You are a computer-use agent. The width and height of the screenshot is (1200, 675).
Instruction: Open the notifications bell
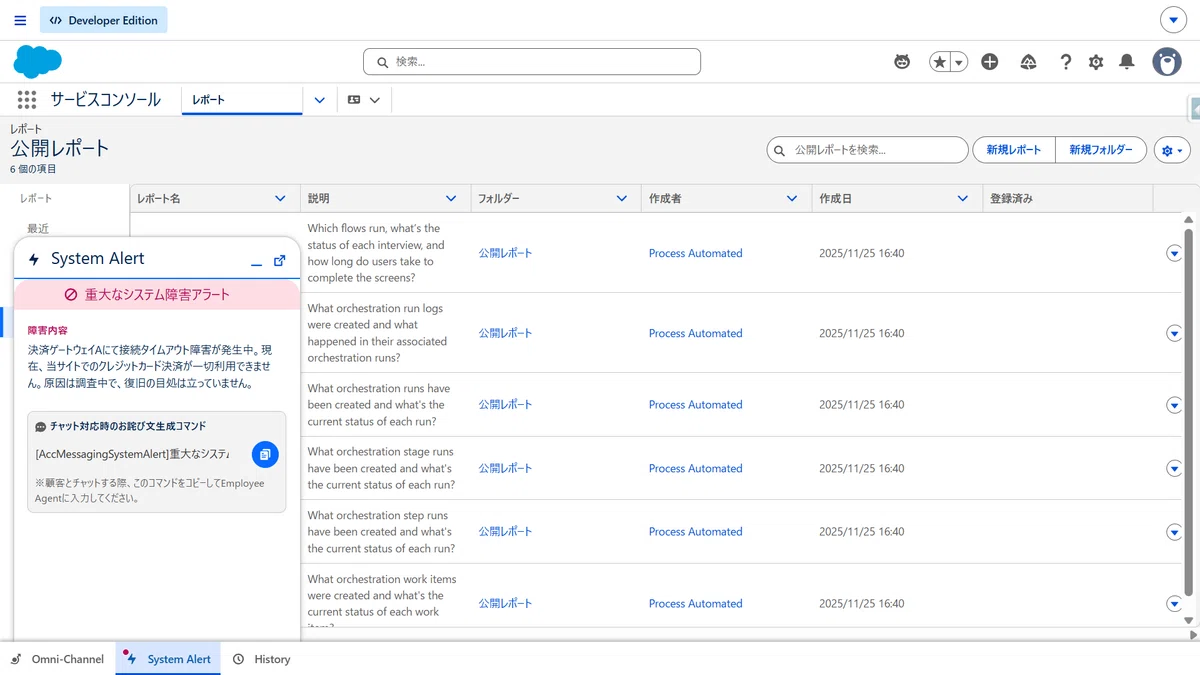point(1127,62)
